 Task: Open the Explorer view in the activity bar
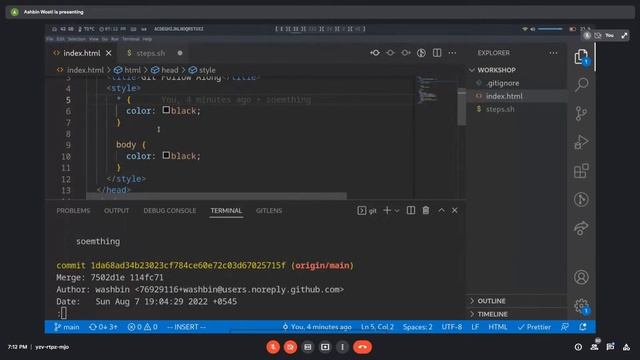tap(581, 56)
